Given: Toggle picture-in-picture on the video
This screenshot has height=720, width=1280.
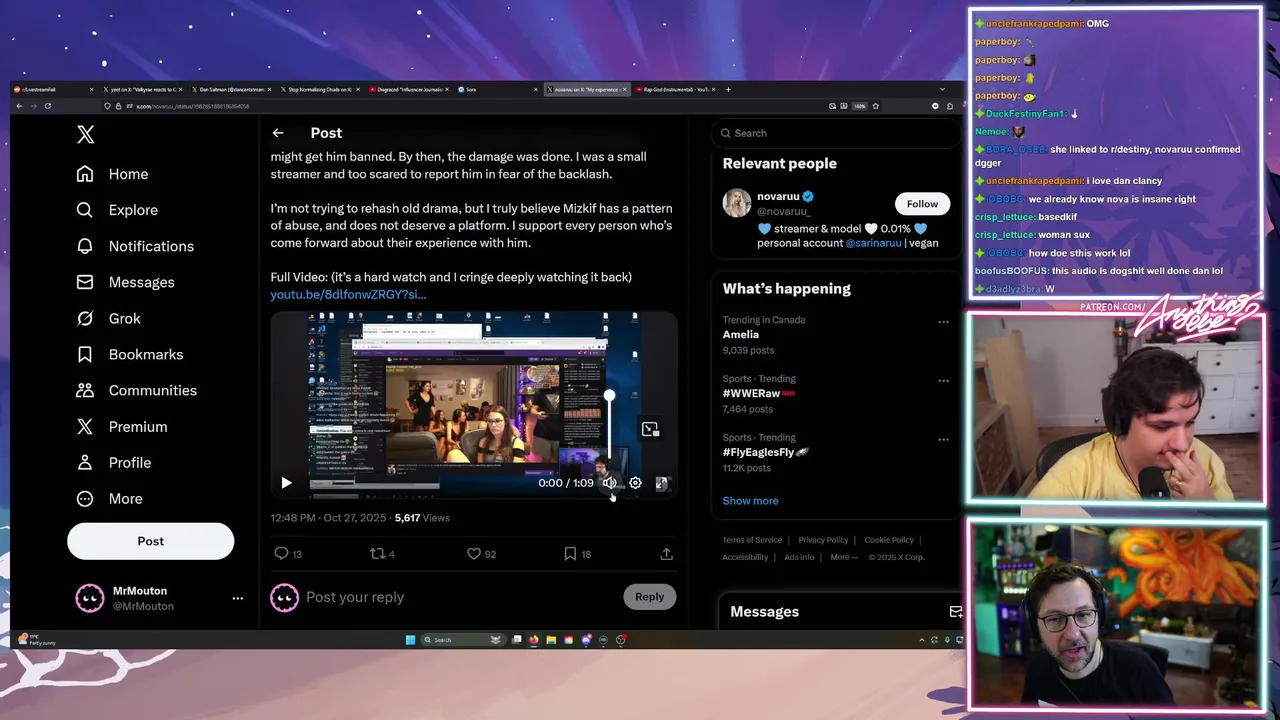Looking at the screenshot, I should (x=650, y=429).
